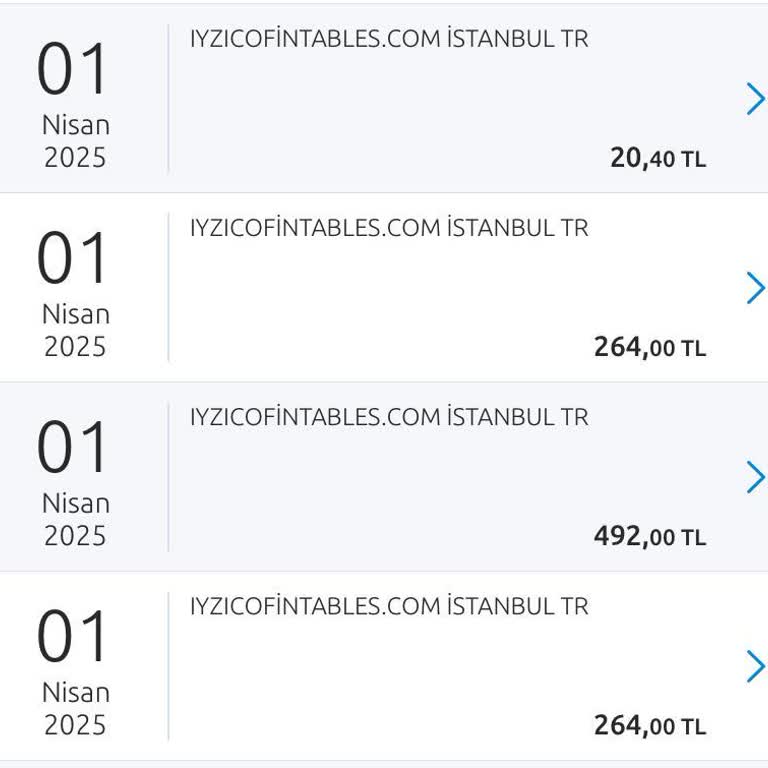Expand the last transaction row's chevron arrow

[x=755, y=666]
